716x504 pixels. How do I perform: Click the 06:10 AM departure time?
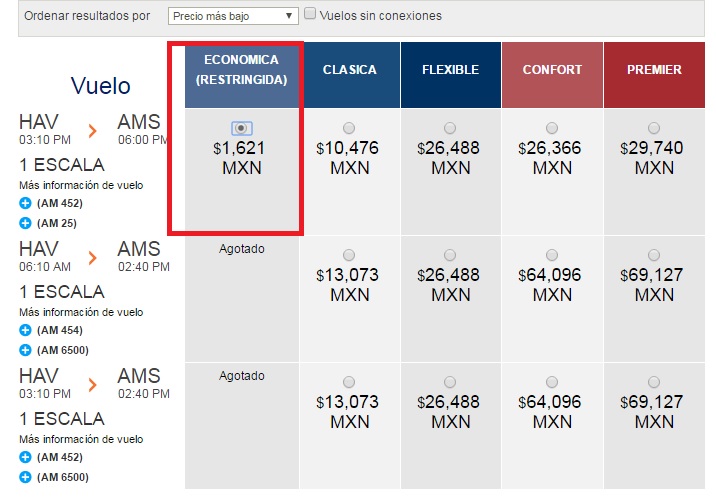click(x=45, y=267)
